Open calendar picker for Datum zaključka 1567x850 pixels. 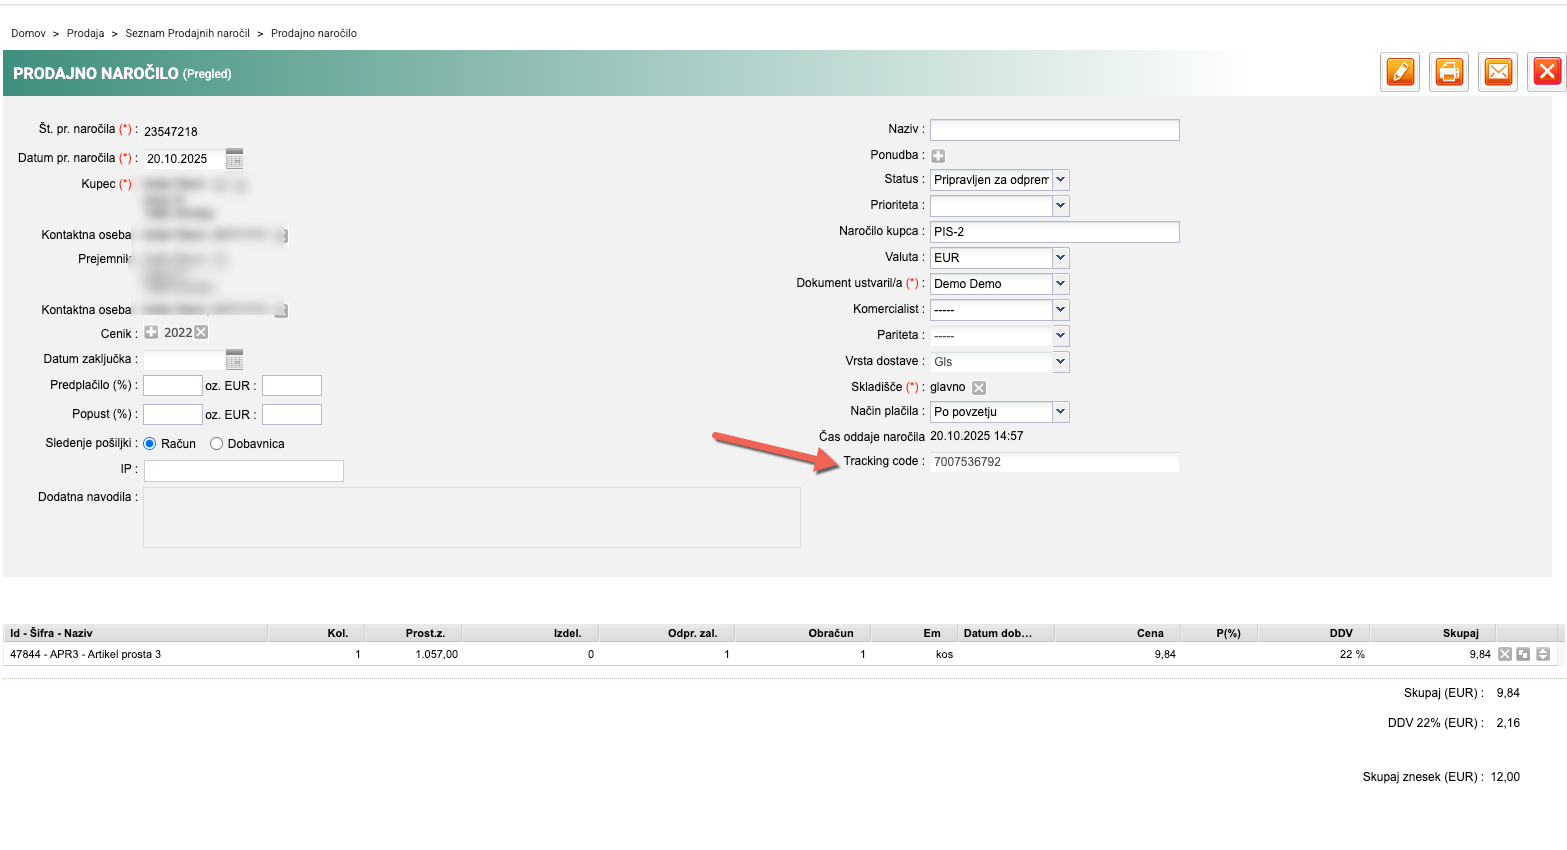(x=235, y=360)
